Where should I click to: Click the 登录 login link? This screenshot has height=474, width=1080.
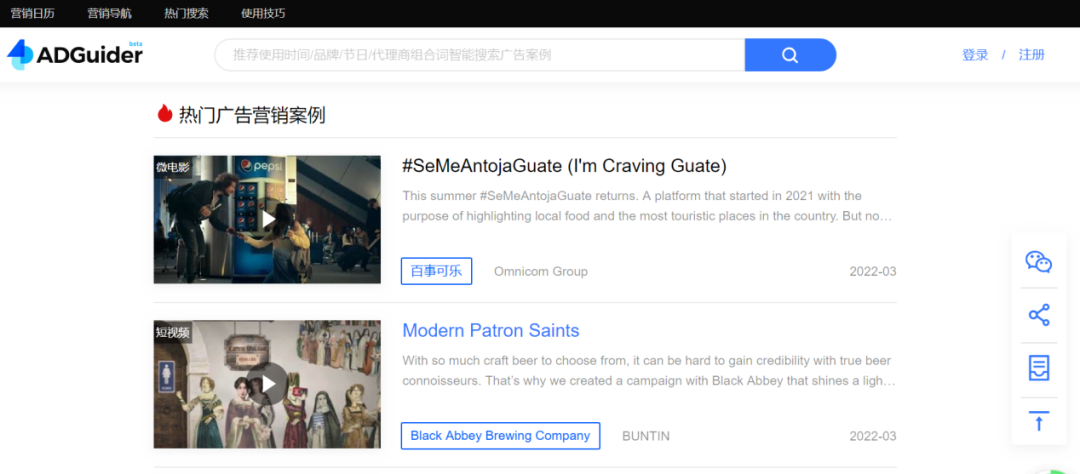[975, 55]
